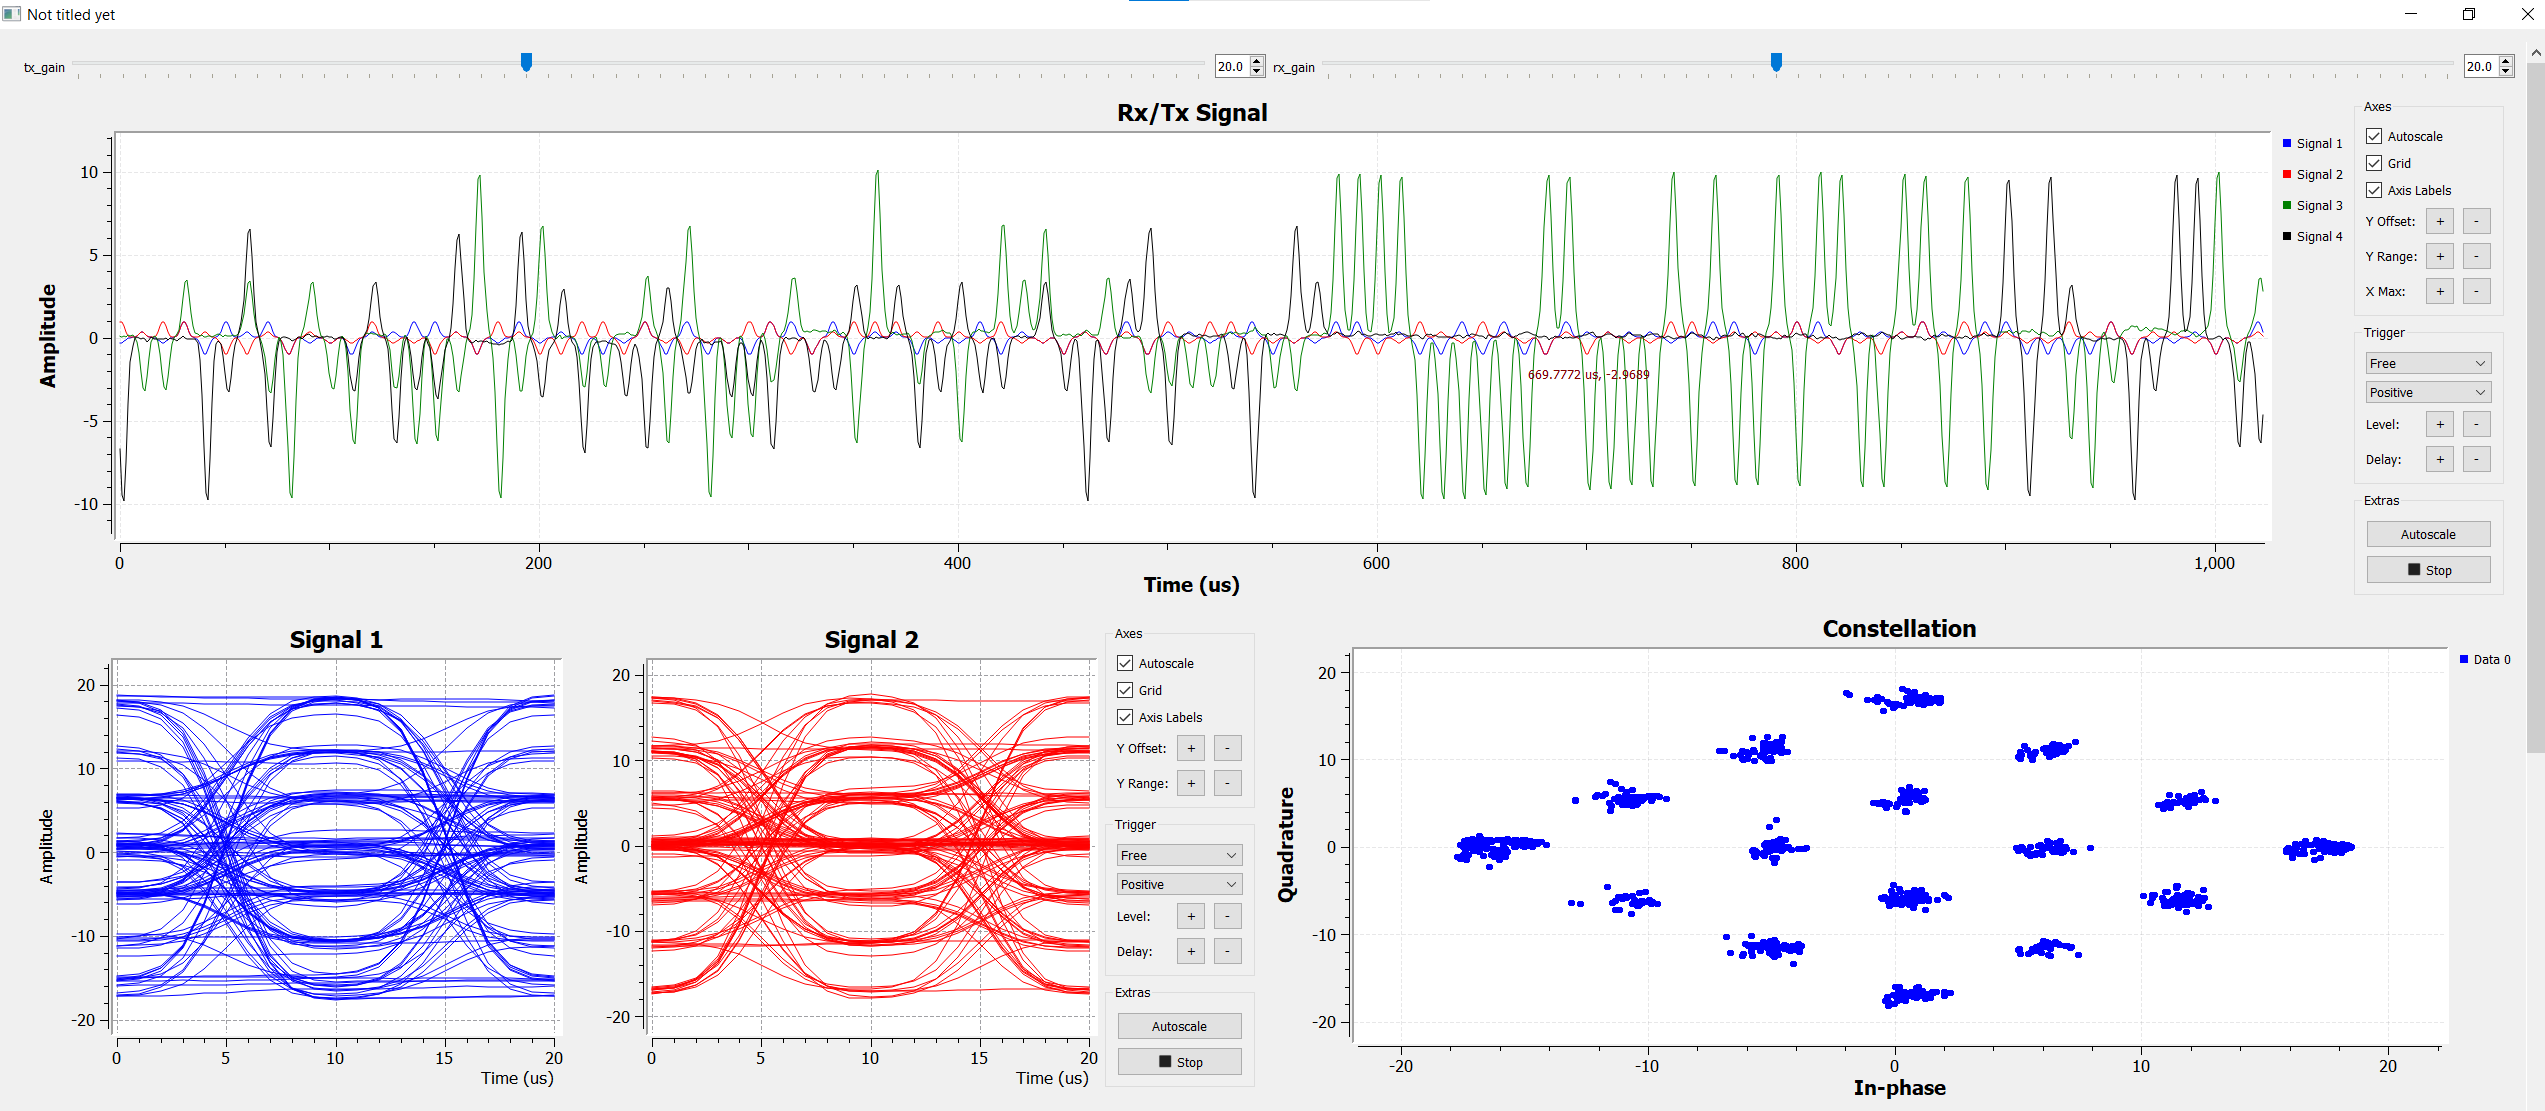Click scrollbar up arrow at top right

point(2535,52)
